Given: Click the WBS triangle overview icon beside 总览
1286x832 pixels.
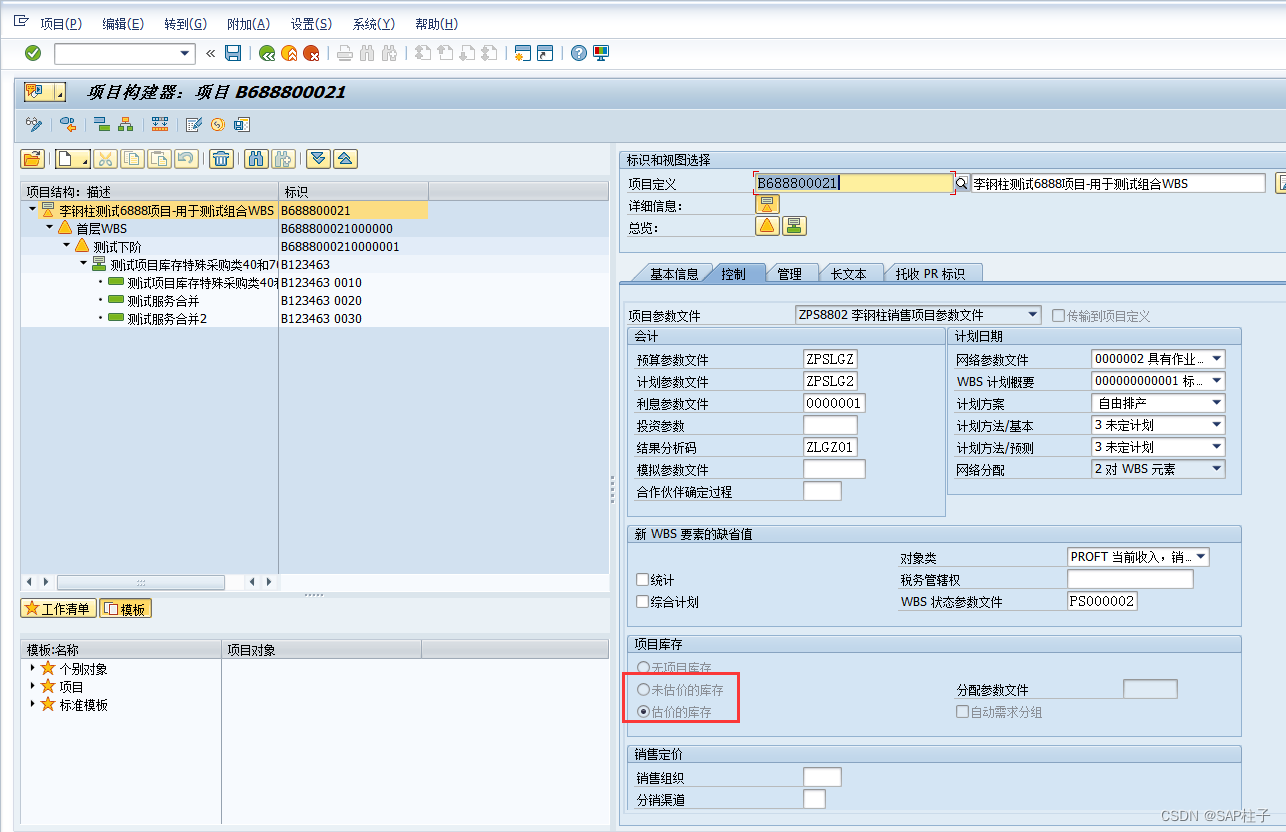Looking at the screenshot, I should 767,225.
